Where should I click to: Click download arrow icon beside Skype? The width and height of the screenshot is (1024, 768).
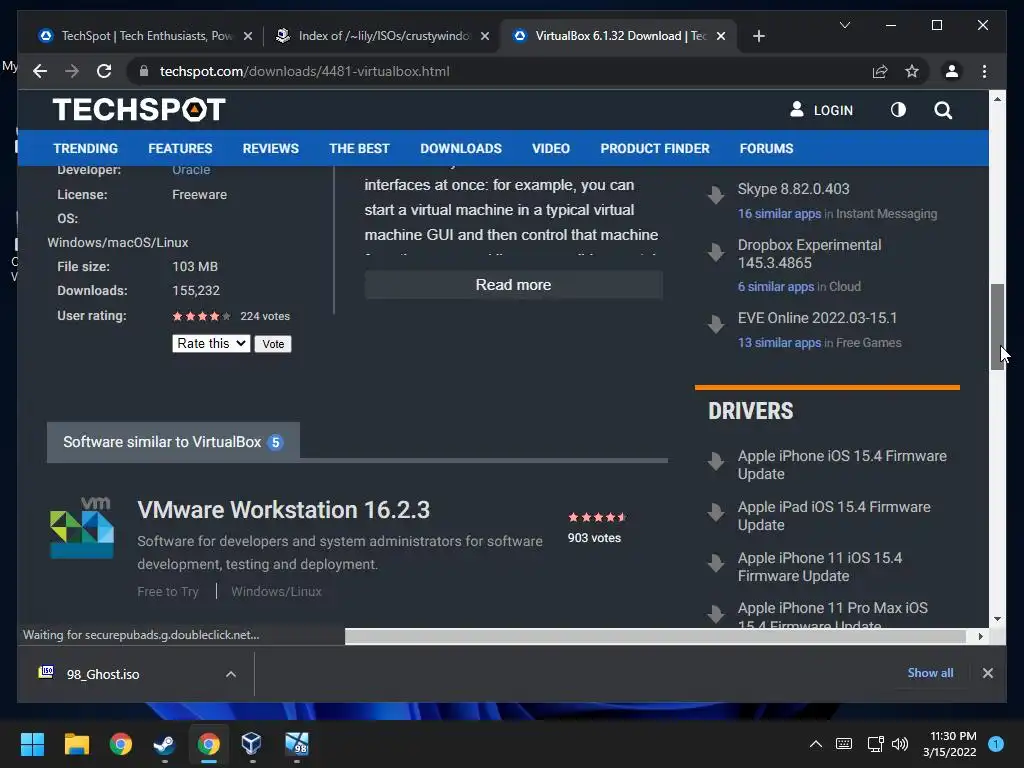(716, 194)
